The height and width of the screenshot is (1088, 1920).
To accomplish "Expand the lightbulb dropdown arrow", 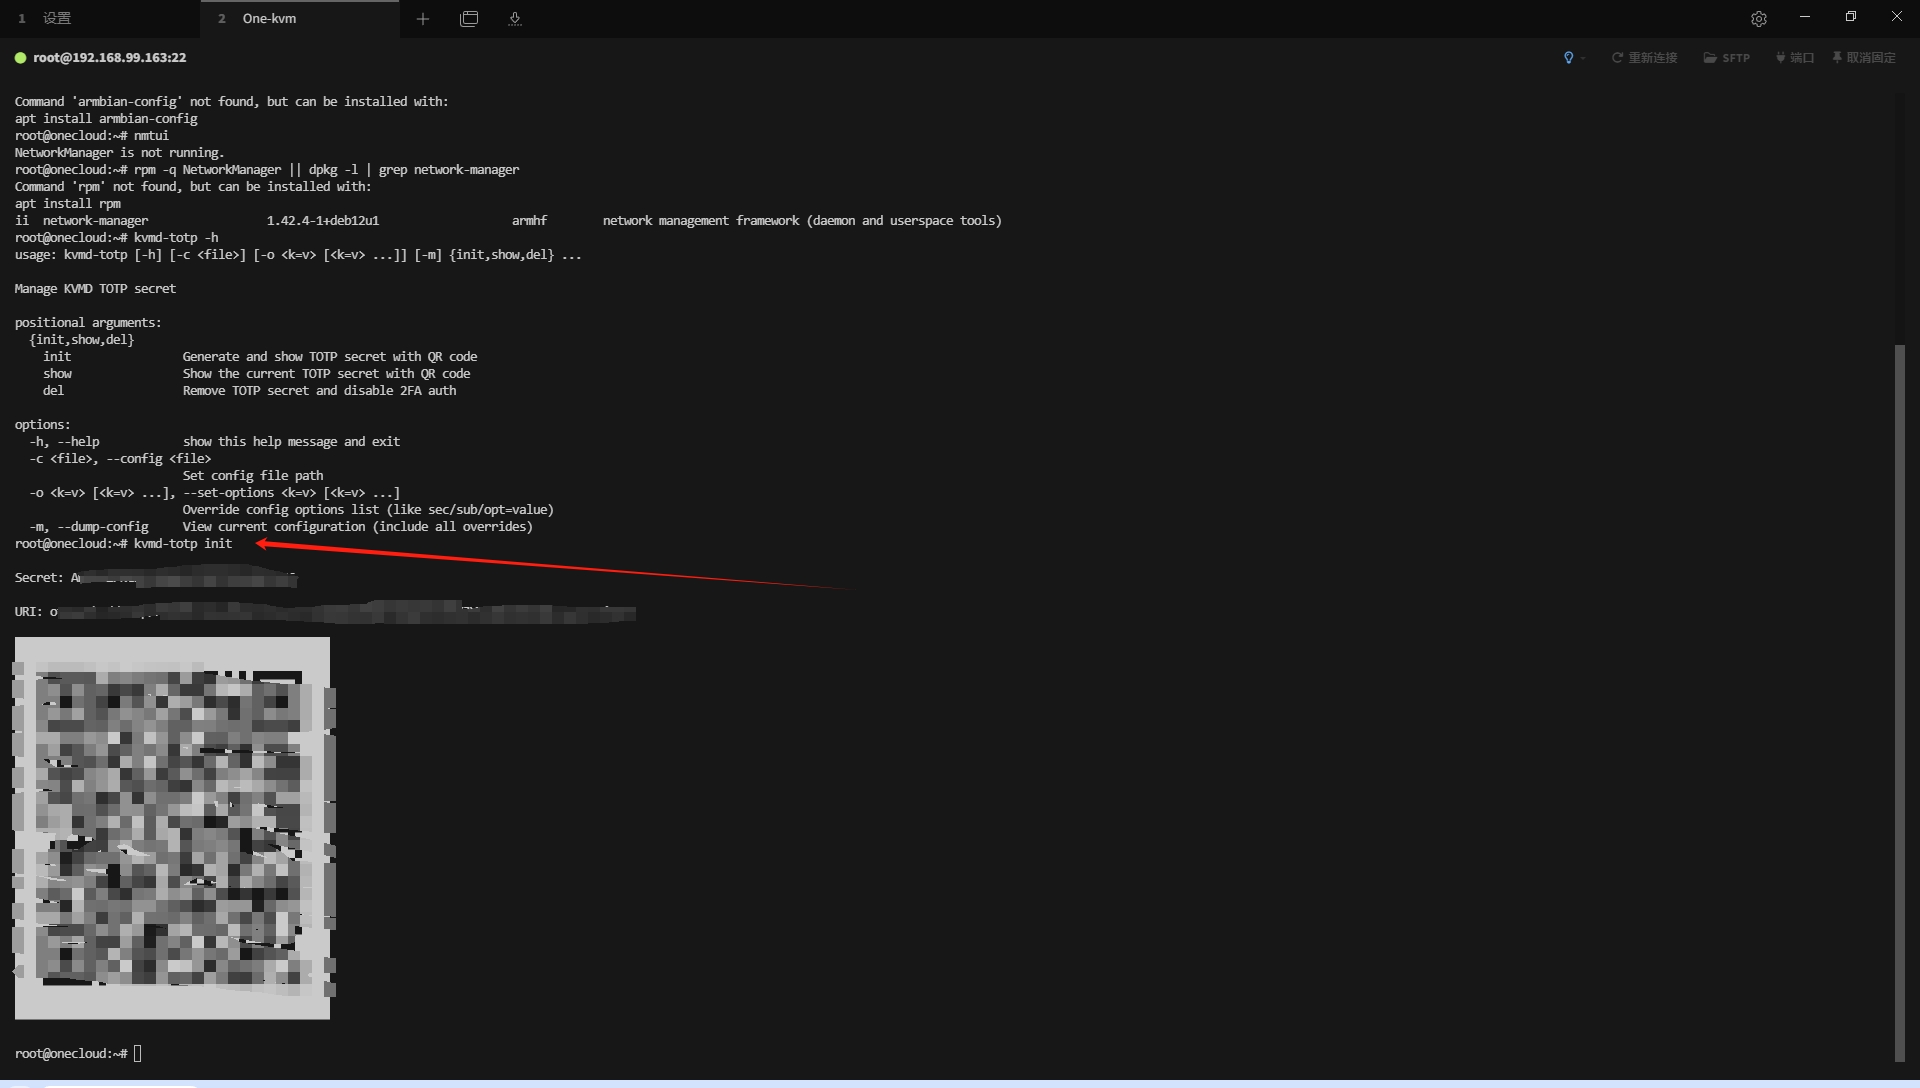I will [1583, 58].
